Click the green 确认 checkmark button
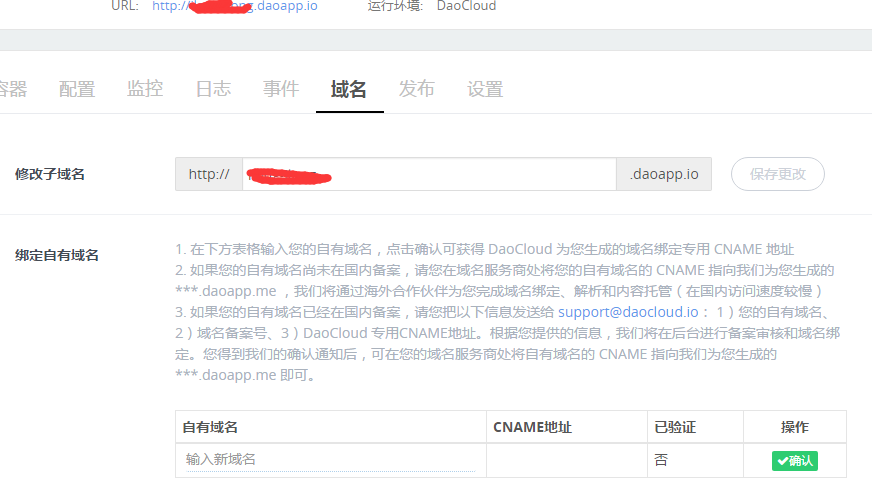This screenshot has width=872, height=504. pyautogui.click(x=795, y=461)
